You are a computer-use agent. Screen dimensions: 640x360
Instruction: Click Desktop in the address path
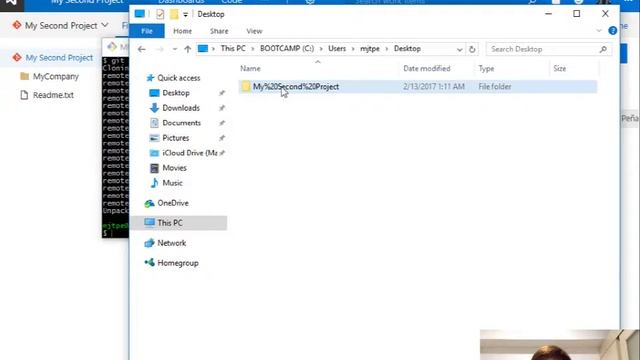[407, 49]
